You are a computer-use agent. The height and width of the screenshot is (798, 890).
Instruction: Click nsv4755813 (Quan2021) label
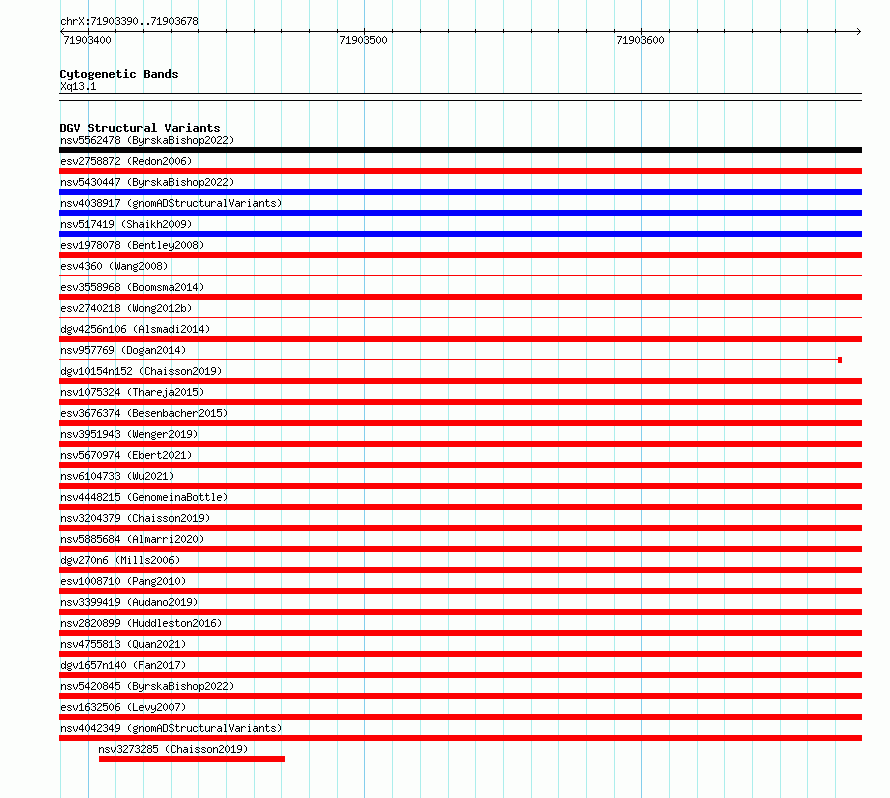pos(123,644)
